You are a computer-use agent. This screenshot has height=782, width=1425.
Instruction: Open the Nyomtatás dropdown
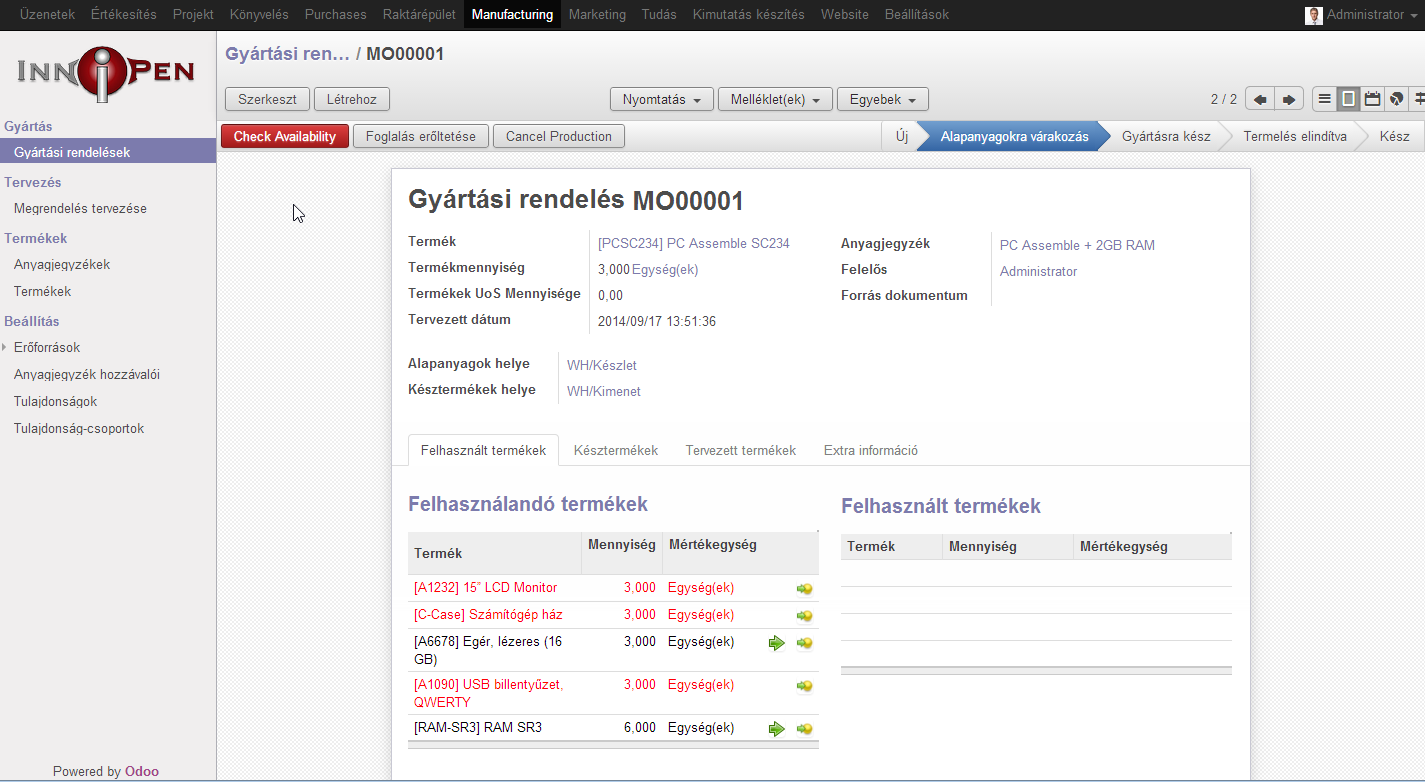click(662, 99)
